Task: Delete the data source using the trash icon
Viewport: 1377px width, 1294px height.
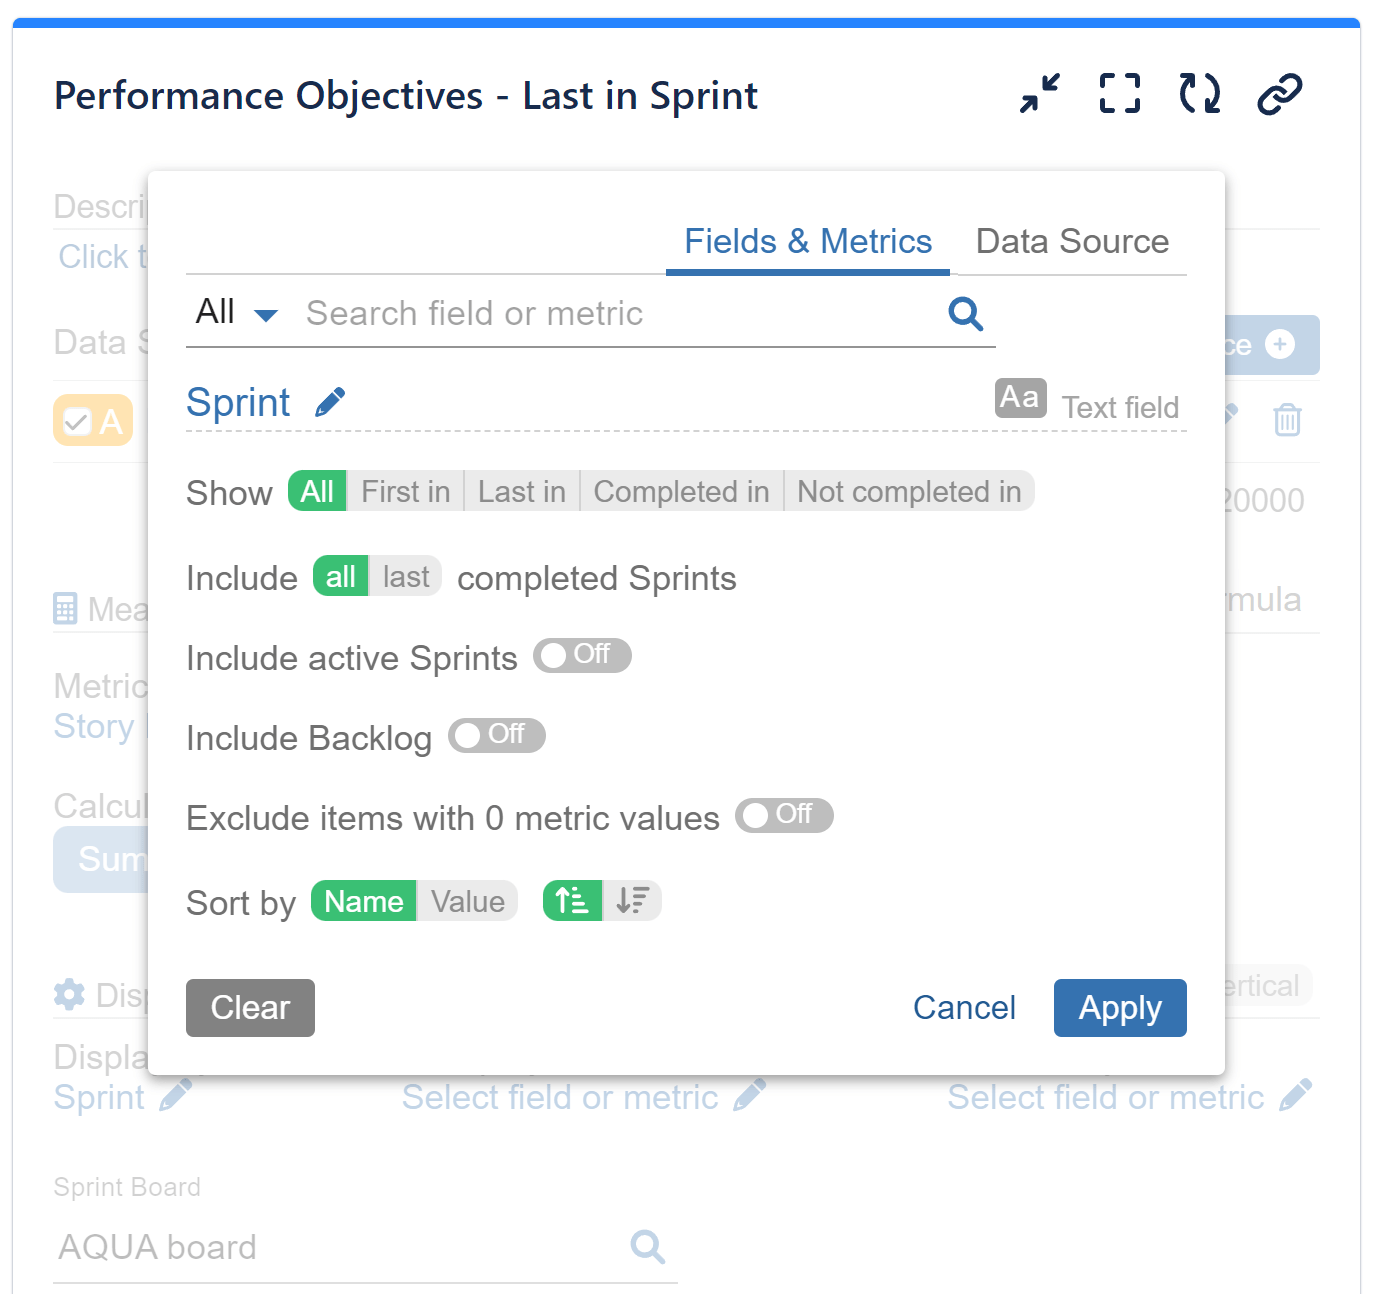Action: tap(1287, 420)
